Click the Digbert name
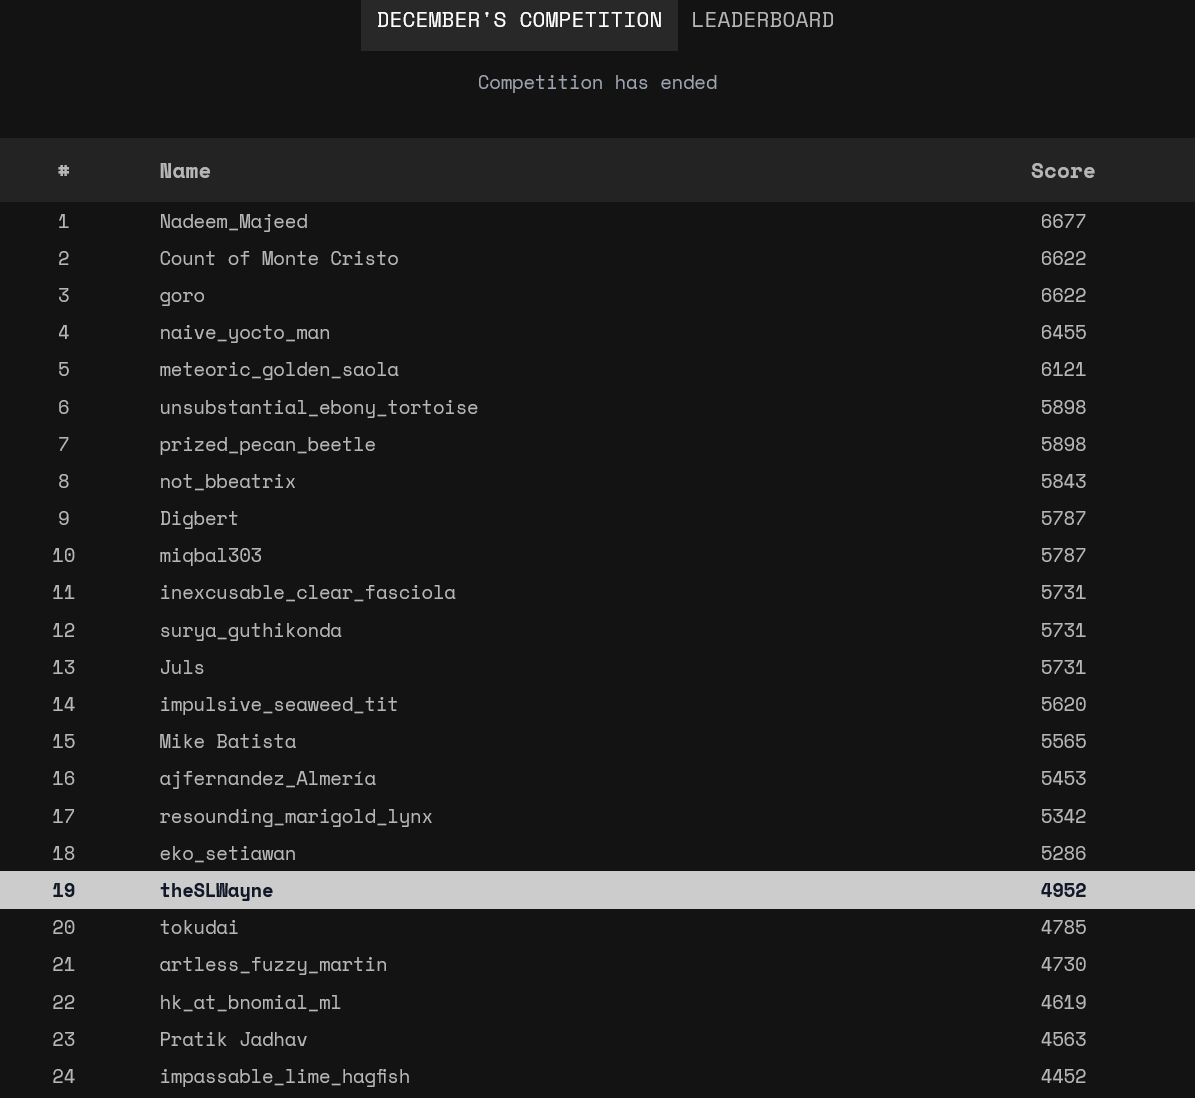This screenshot has height=1098, width=1195. pos(199,519)
